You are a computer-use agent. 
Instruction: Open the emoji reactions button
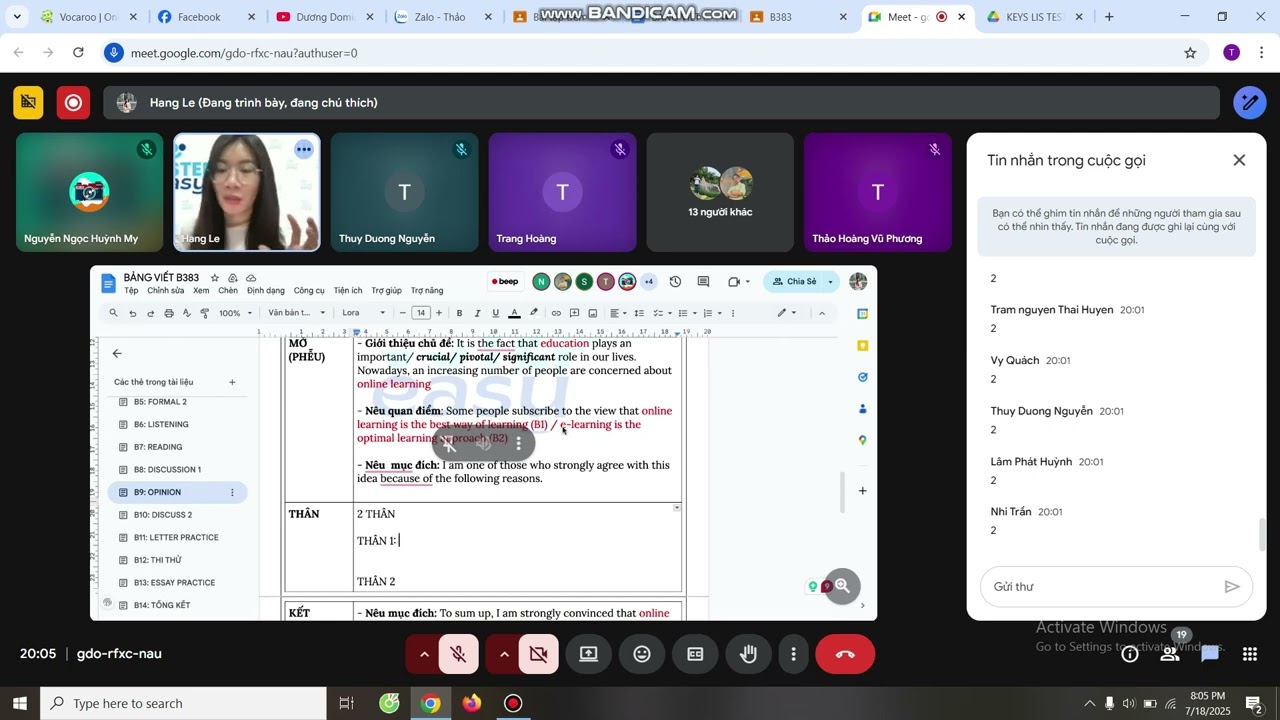[642, 654]
